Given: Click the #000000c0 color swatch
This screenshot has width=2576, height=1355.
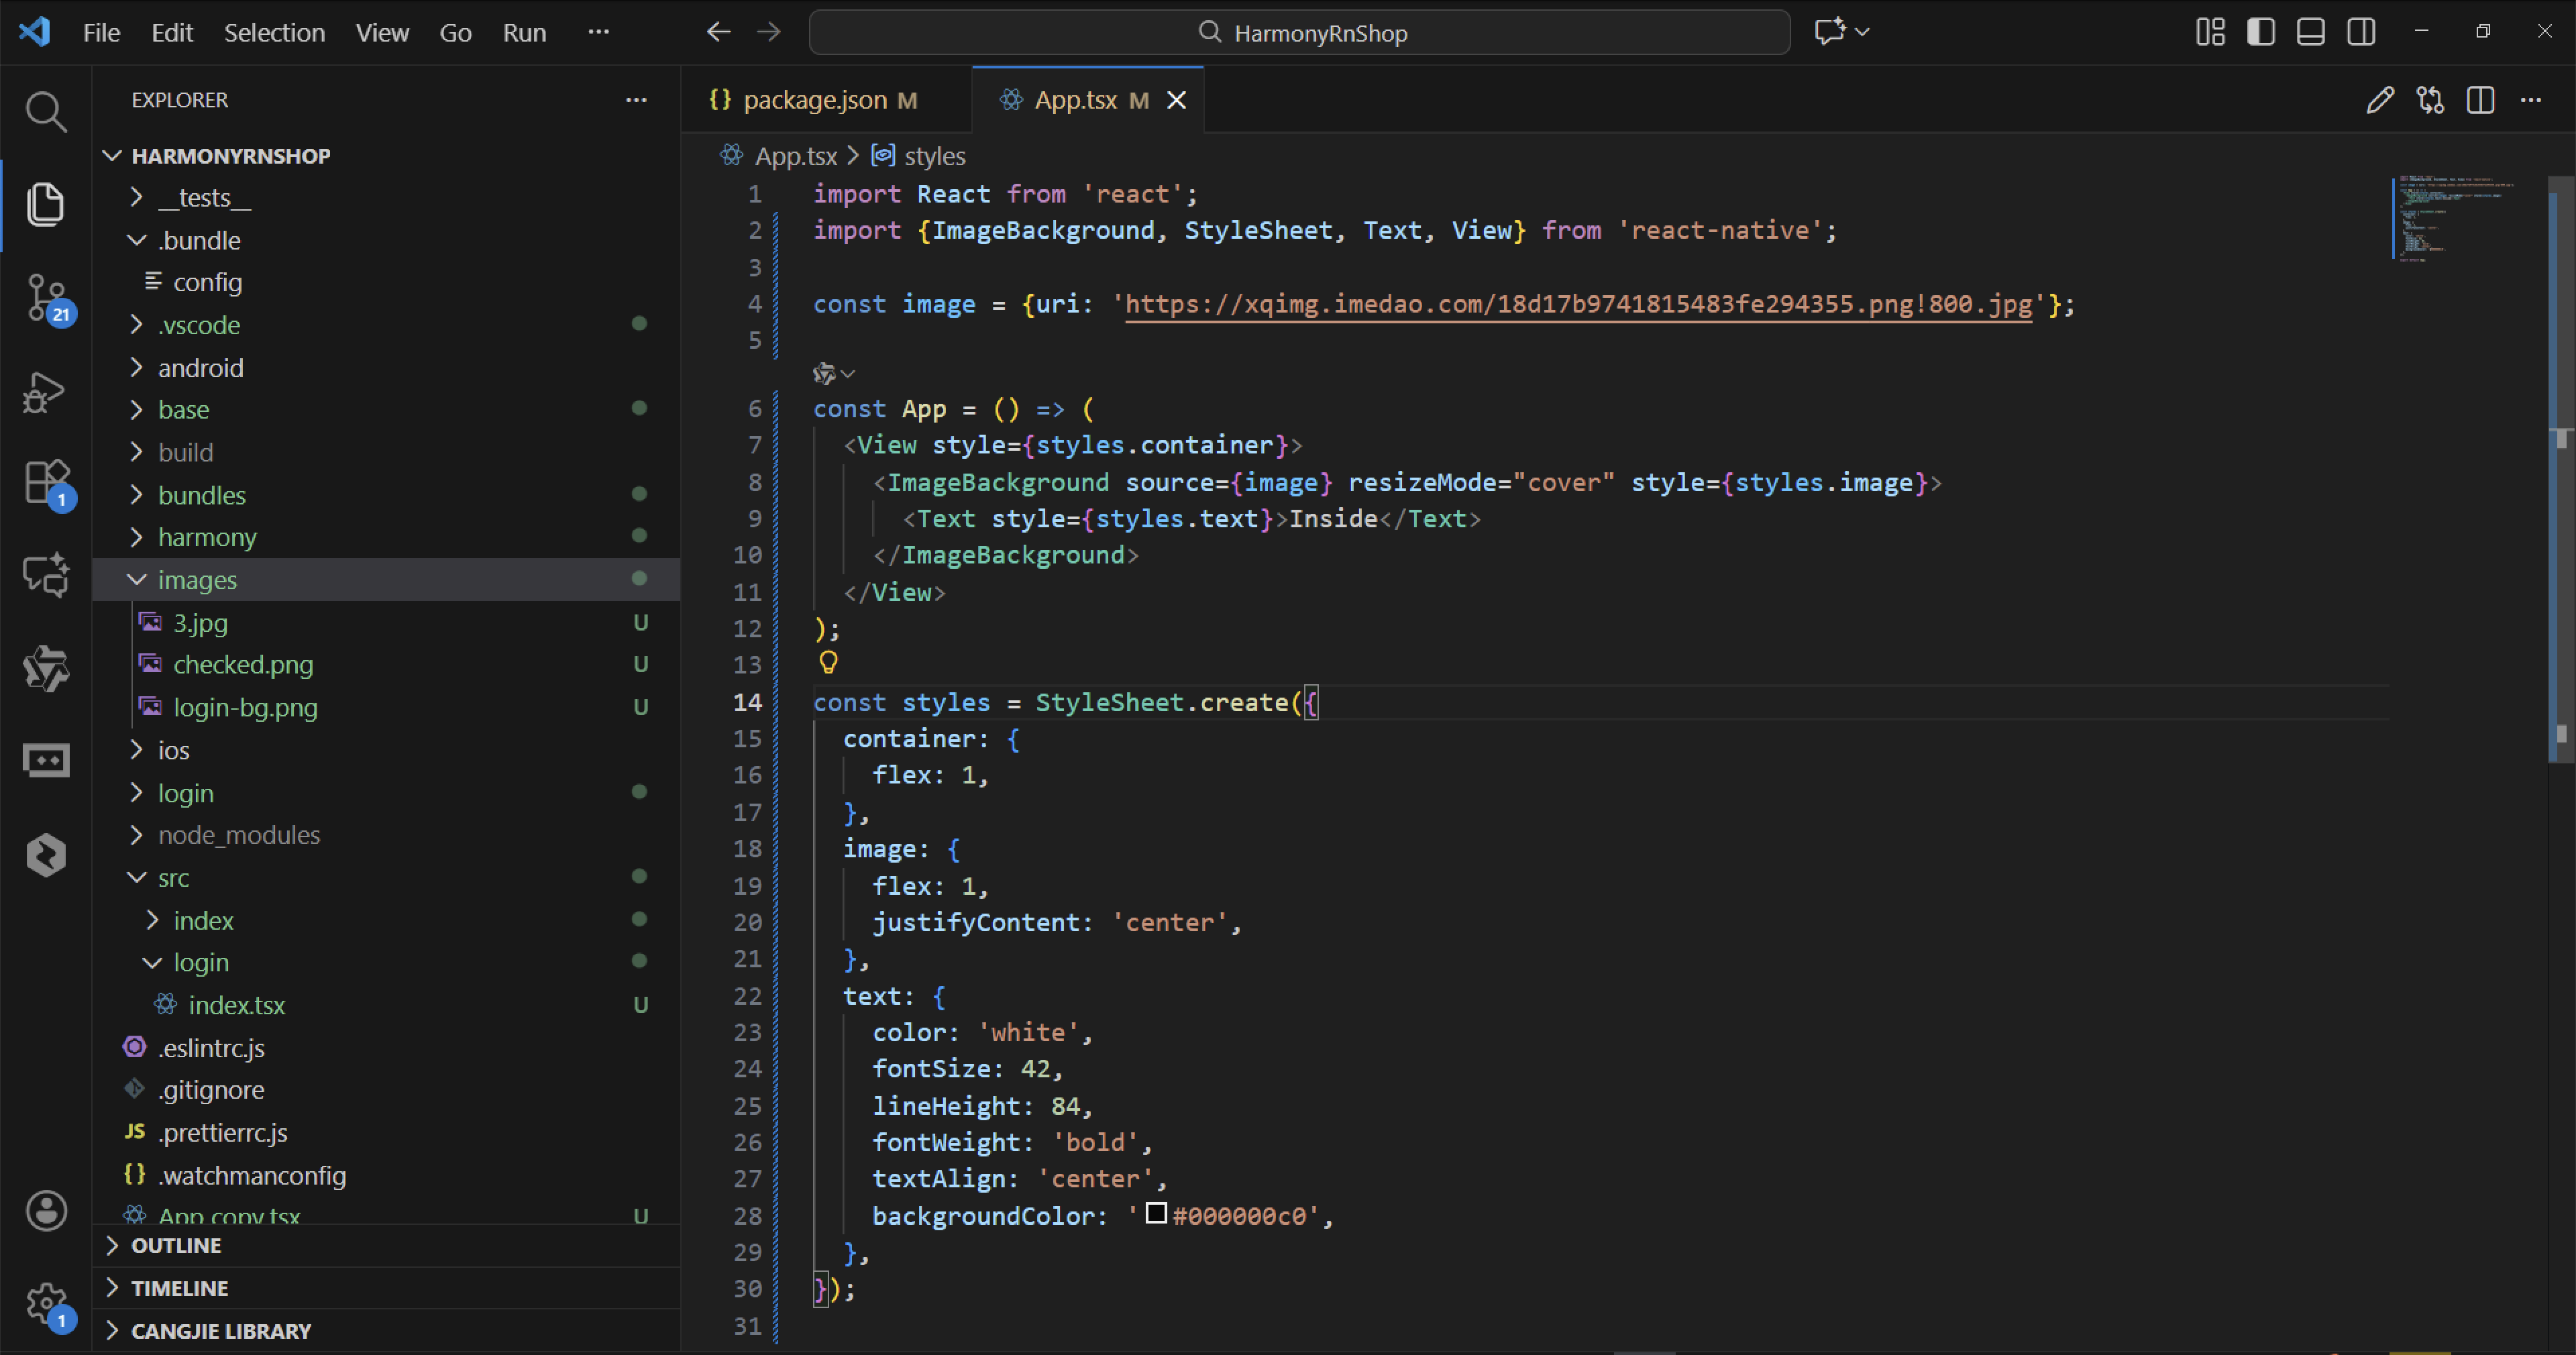Looking at the screenshot, I should tap(1156, 1214).
